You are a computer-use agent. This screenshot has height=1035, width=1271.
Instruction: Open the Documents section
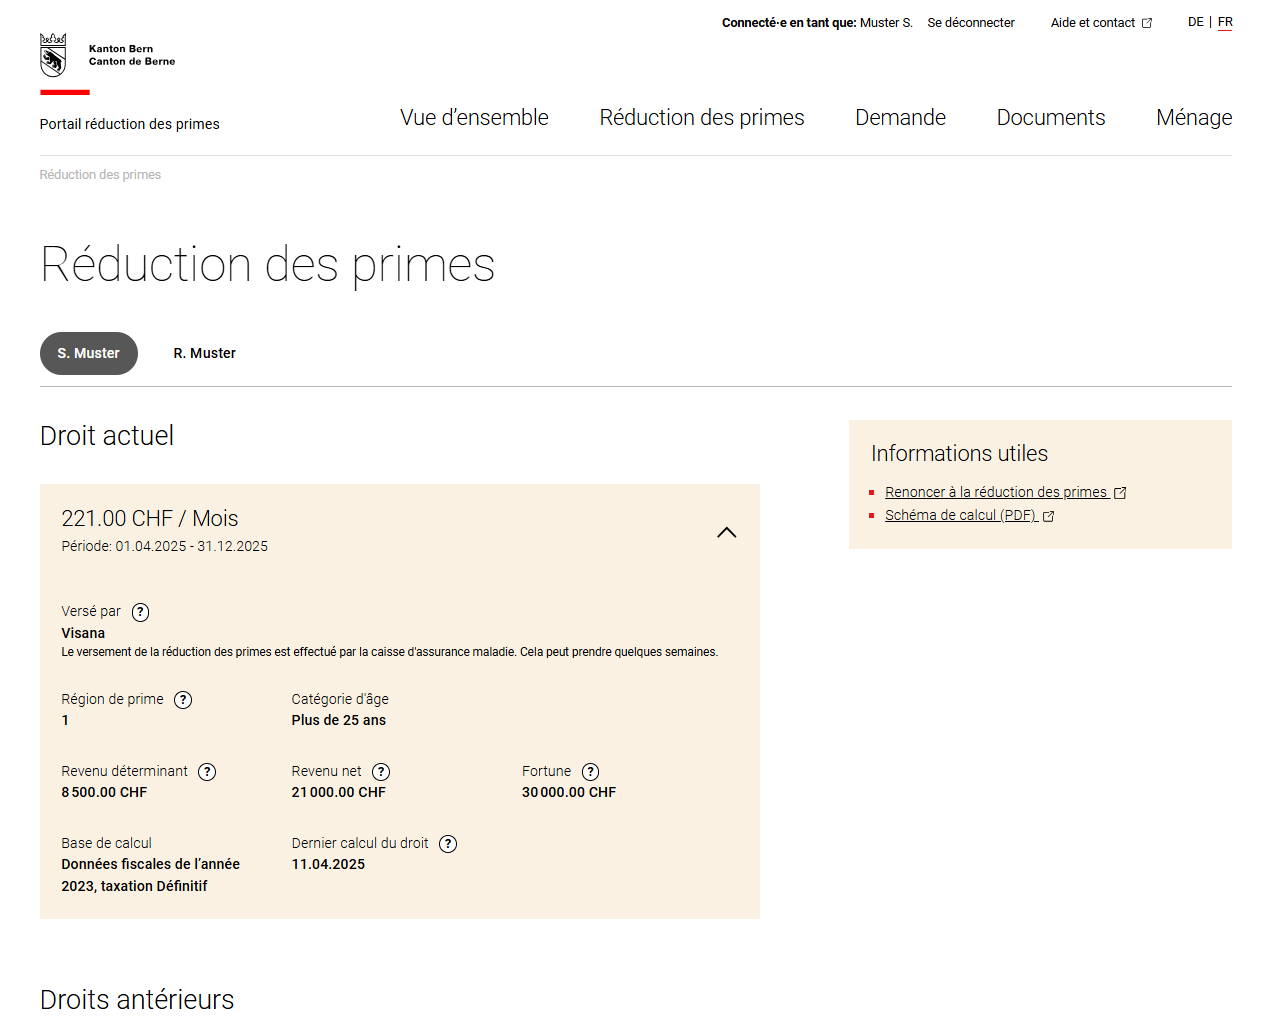pyautogui.click(x=1050, y=118)
